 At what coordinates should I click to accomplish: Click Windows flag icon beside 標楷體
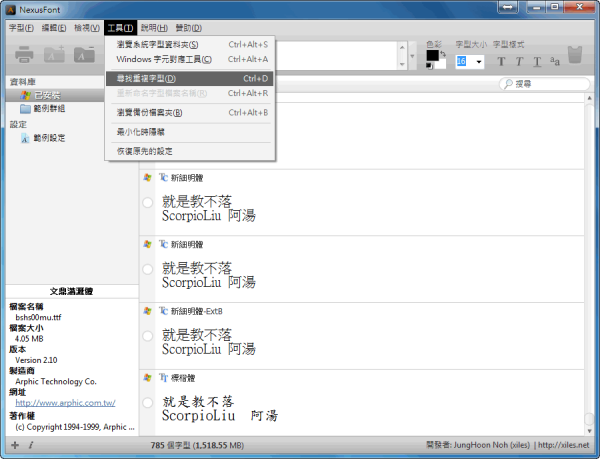pyautogui.click(x=147, y=378)
